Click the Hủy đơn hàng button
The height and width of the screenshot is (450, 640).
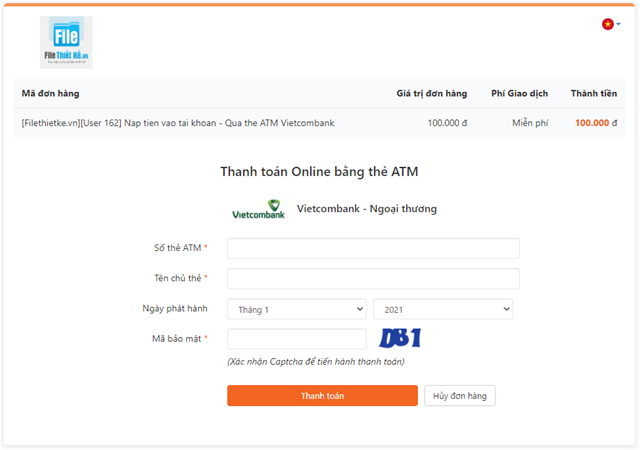click(x=460, y=396)
